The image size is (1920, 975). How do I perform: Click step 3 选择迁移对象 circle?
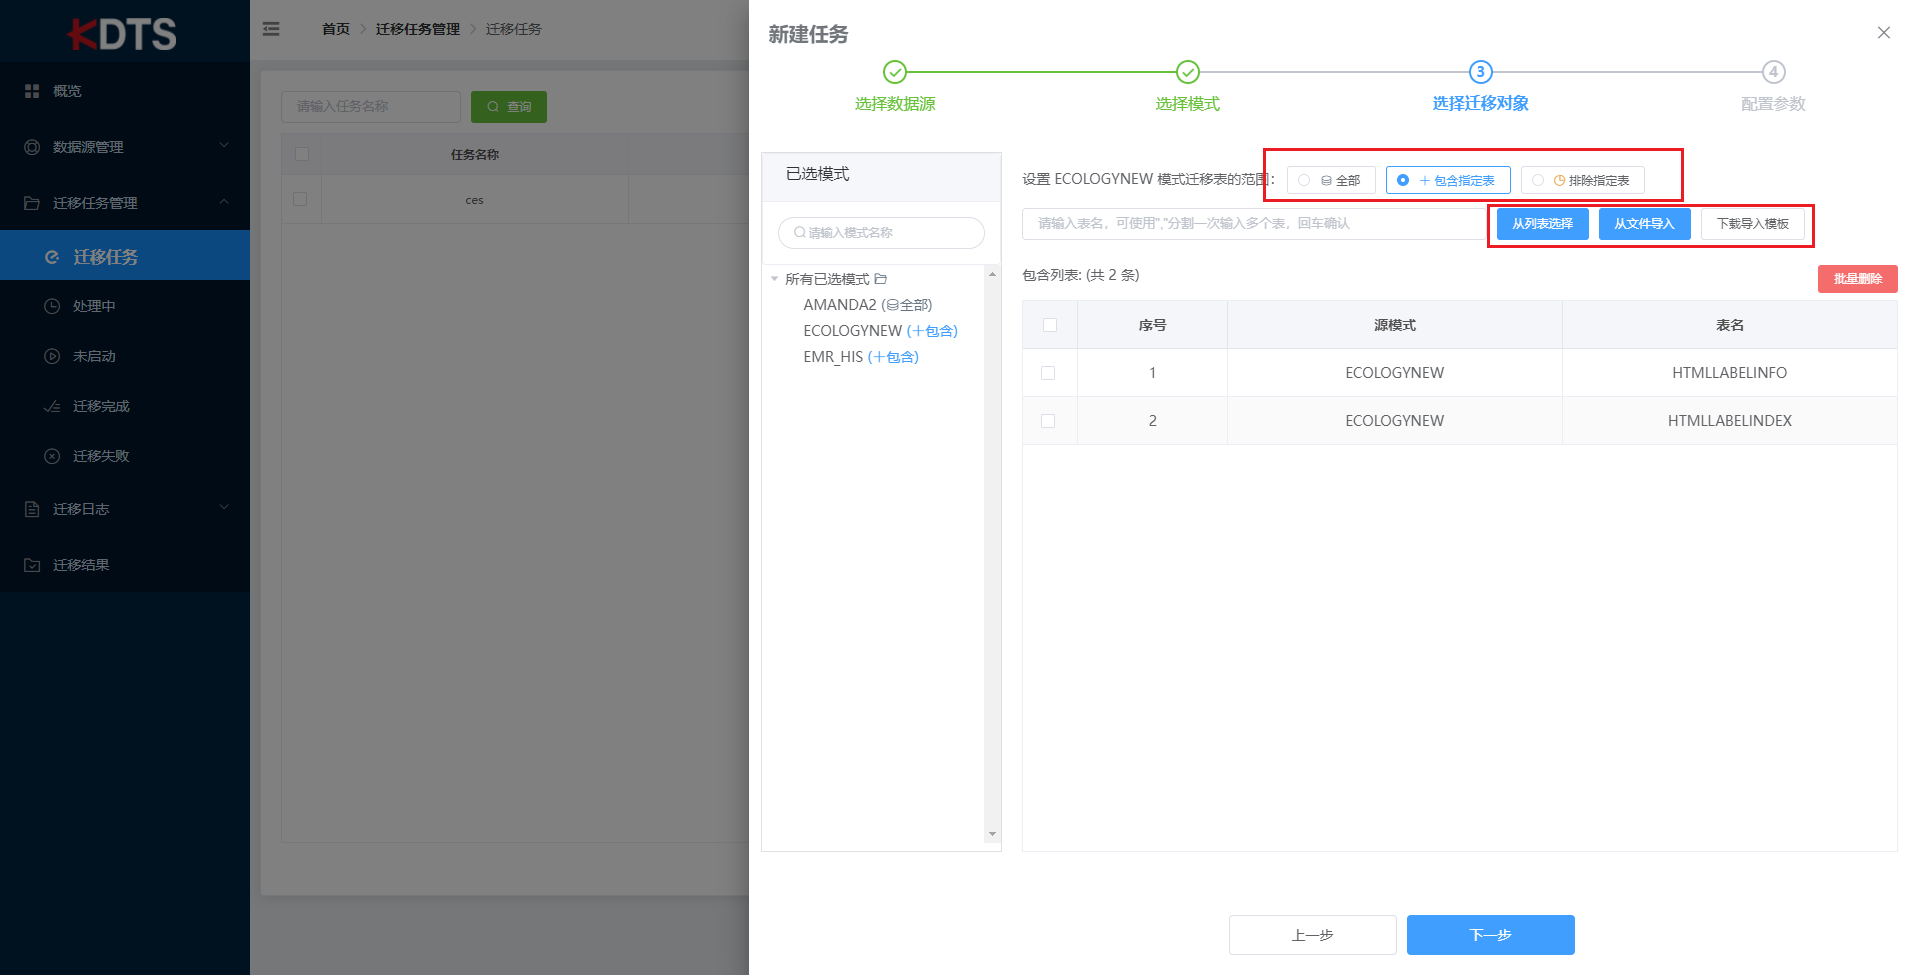coord(1481,72)
